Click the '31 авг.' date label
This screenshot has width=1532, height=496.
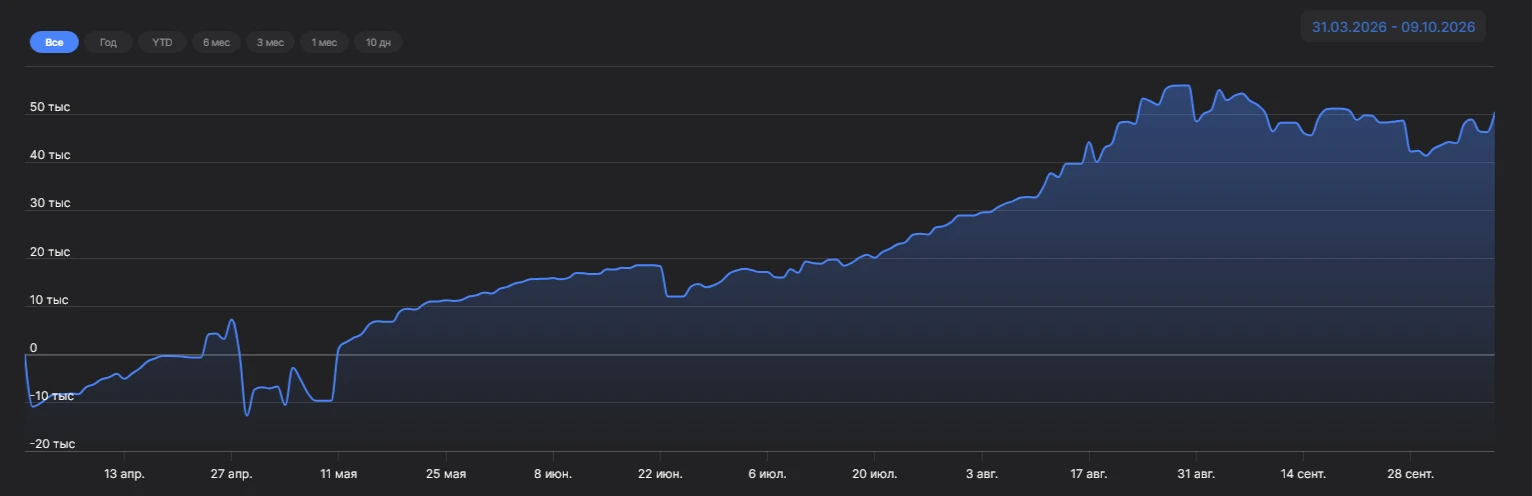click(1196, 473)
